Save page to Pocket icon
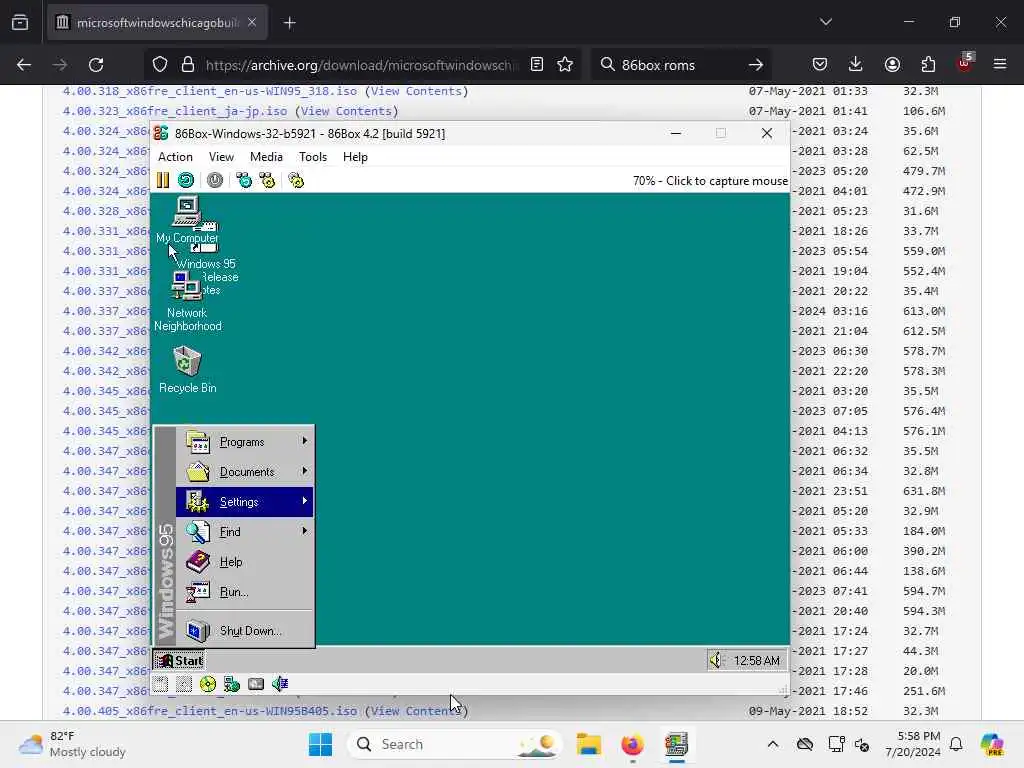Viewport: 1024px width, 768px height. pyautogui.click(x=820, y=65)
